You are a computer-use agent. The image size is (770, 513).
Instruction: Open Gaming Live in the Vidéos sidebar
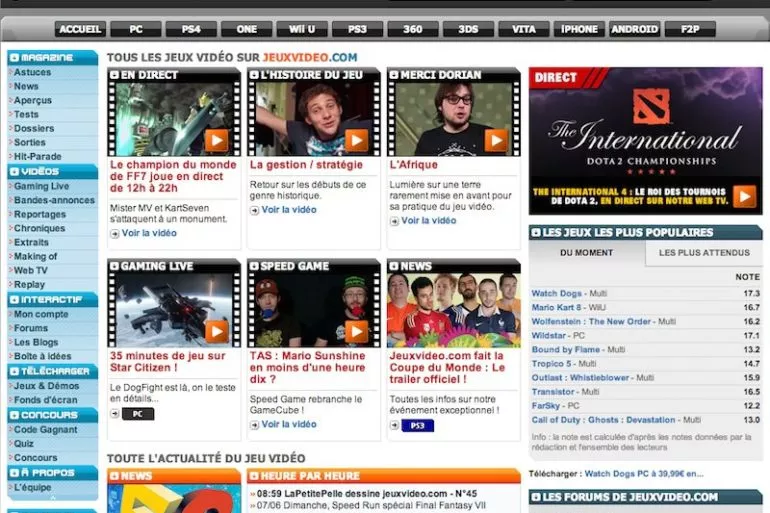coord(41,187)
